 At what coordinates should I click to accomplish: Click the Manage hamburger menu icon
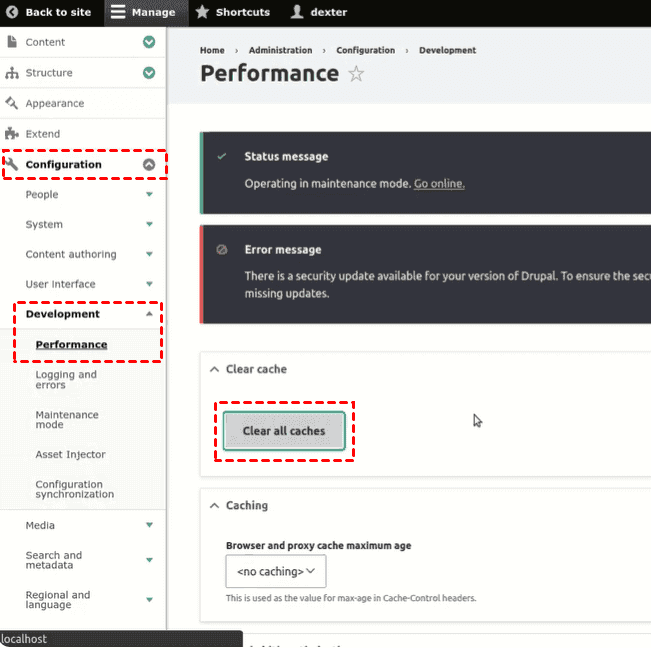118,12
